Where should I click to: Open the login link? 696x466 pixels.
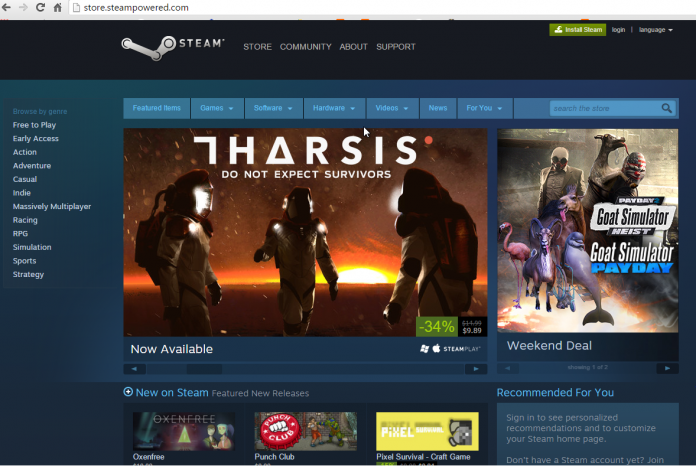[618, 30]
